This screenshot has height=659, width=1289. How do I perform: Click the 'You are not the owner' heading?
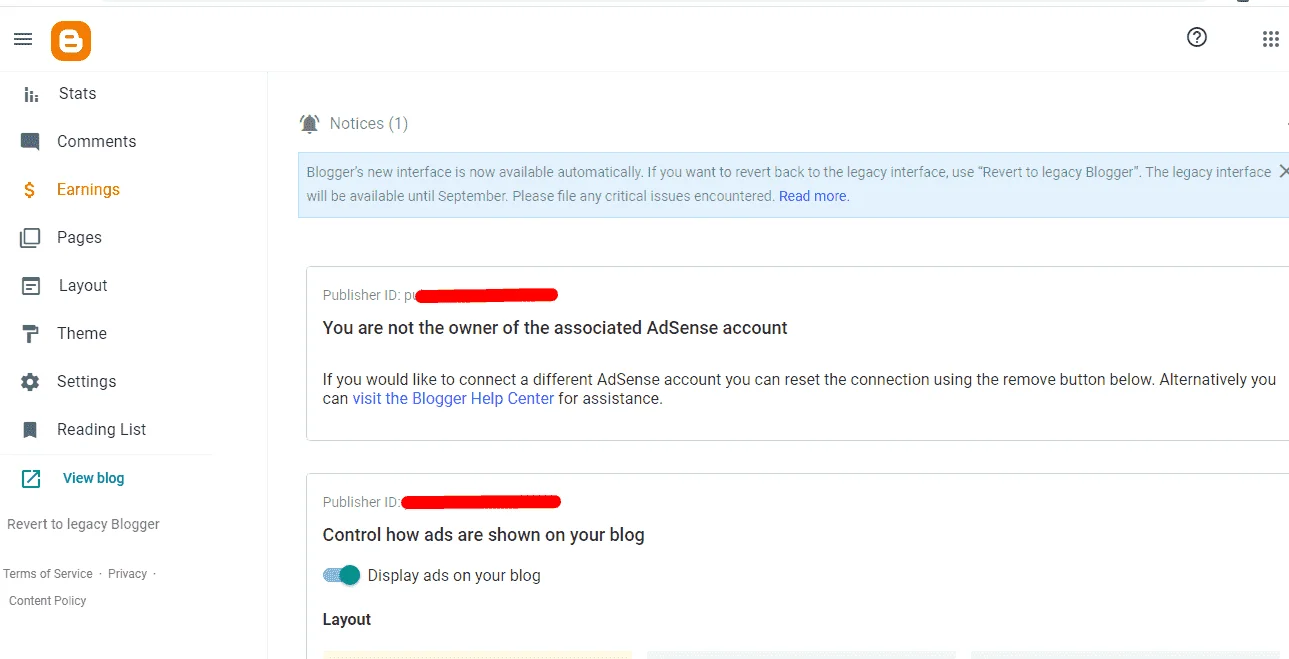click(555, 328)
